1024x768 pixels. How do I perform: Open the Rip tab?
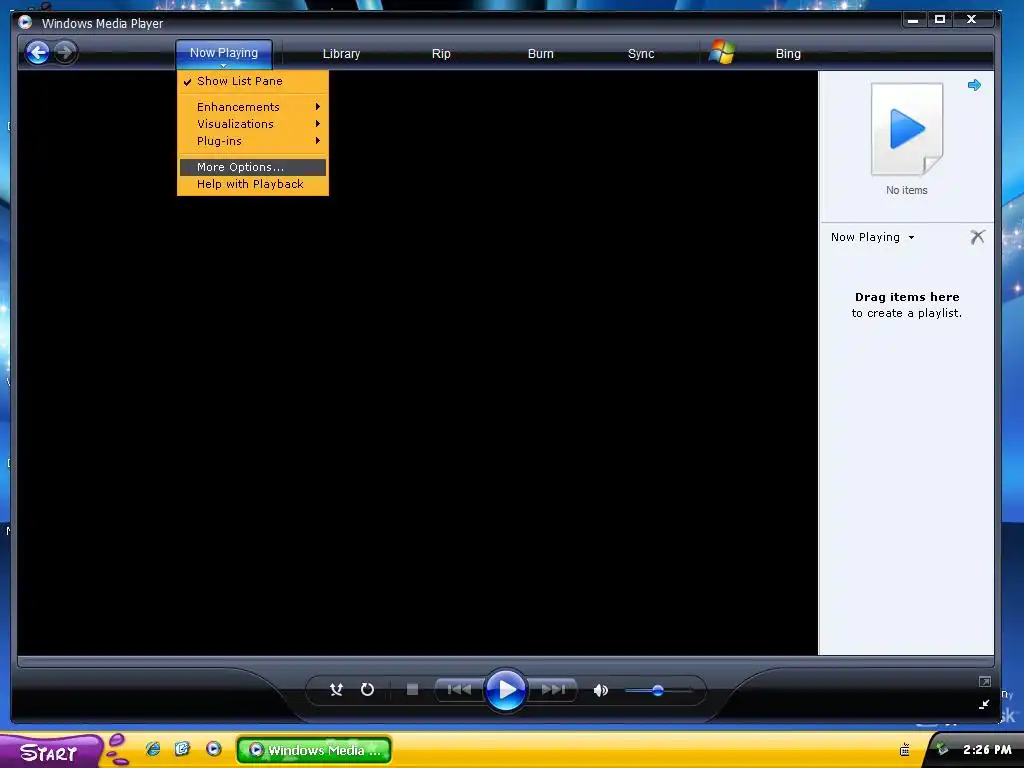pos(441,54)
